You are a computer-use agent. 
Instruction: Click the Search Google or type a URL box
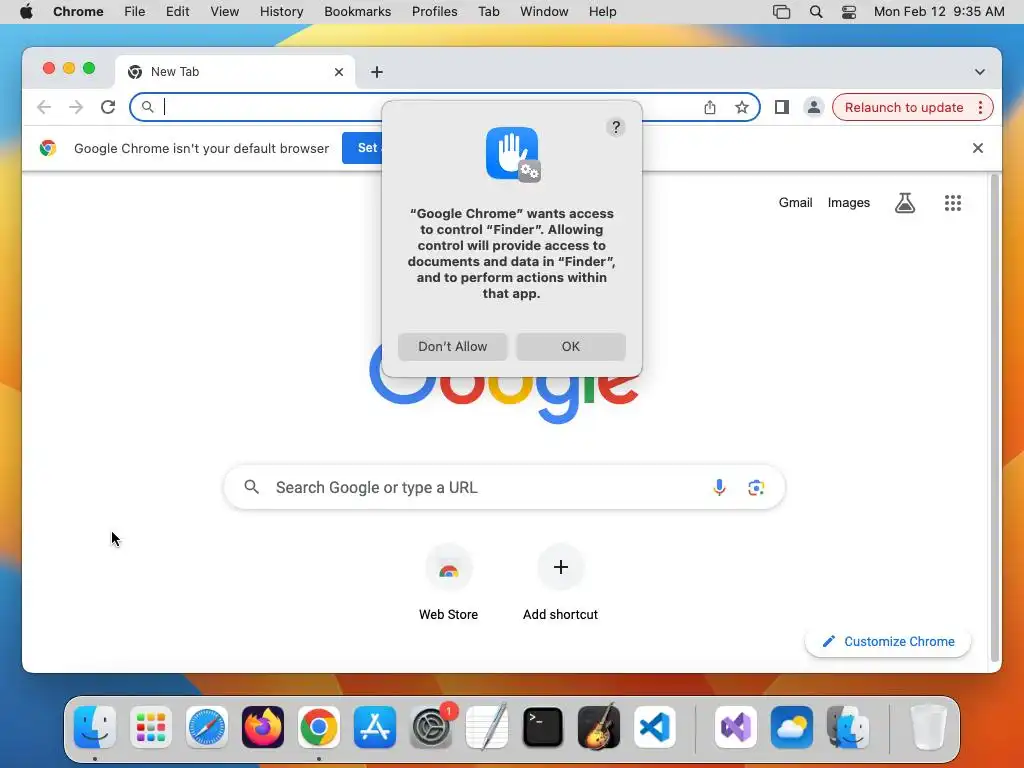504,487
